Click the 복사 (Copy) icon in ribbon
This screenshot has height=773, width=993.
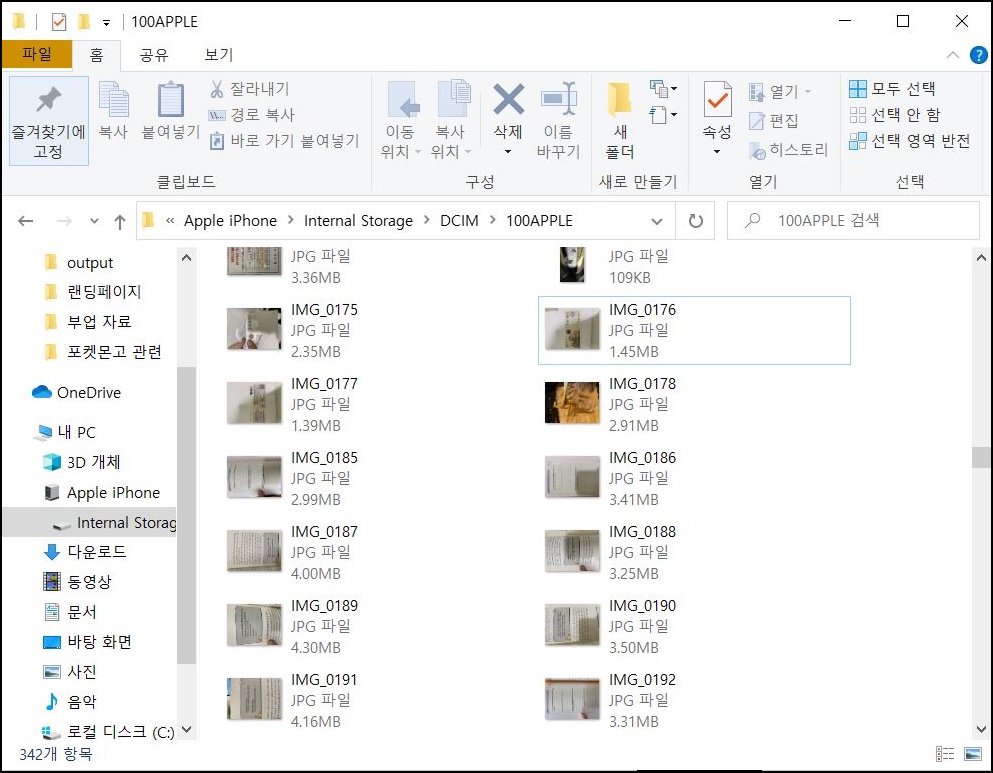(113, 110)
